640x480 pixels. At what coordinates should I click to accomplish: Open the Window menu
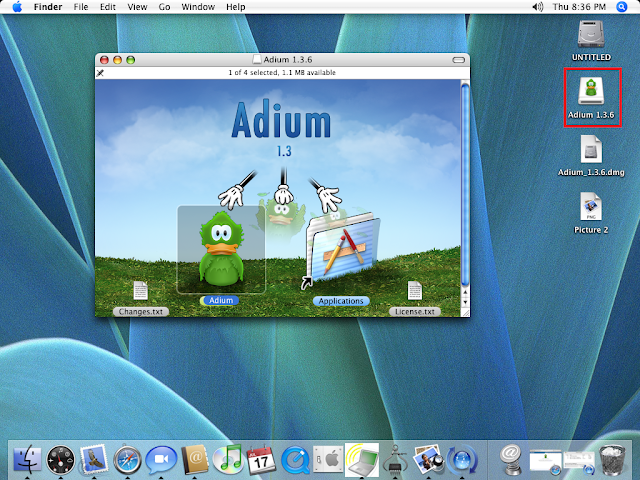point(198,7)
